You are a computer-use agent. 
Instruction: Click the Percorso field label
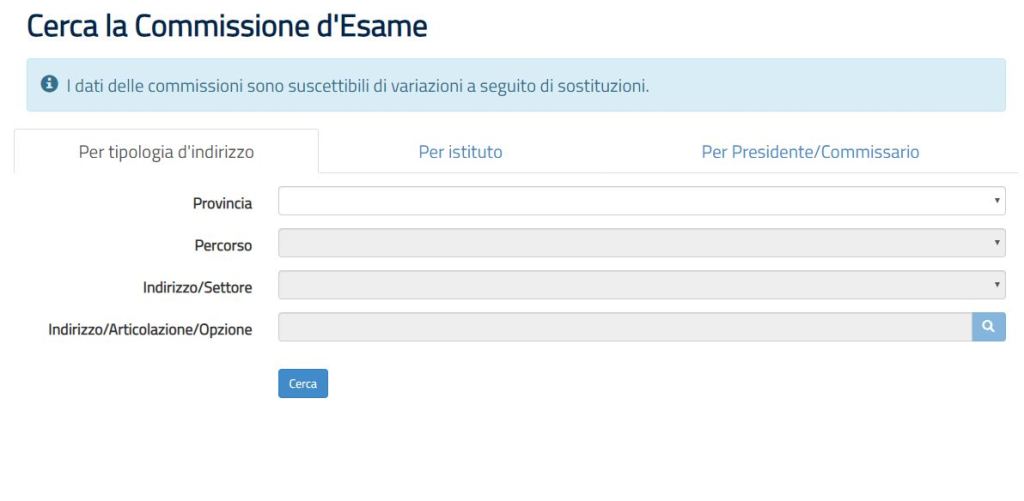pyautogui.click(x=223, y=245)
